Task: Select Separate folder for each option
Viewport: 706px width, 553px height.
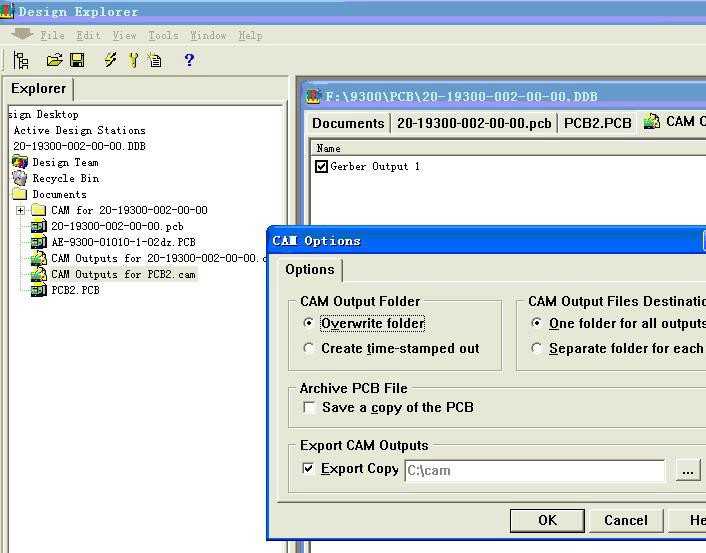Action: point(536,348)
